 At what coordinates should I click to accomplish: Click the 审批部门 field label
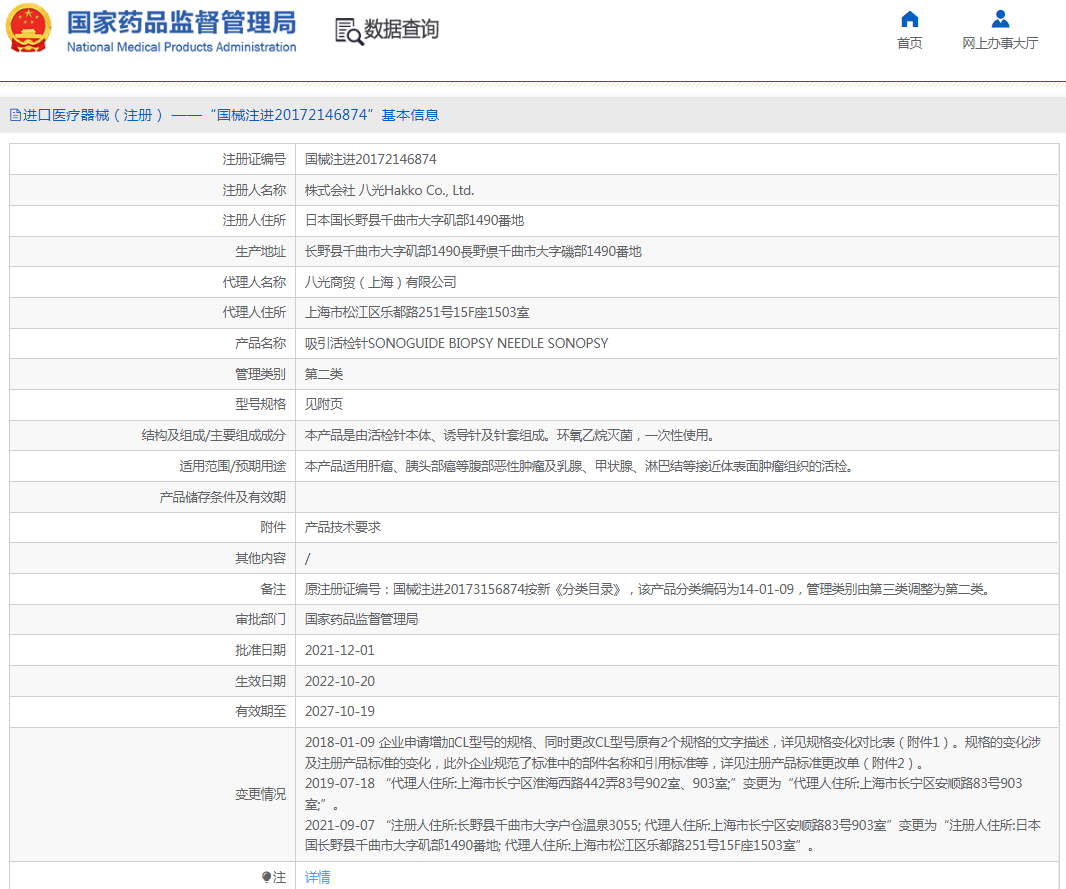point(260,619)
